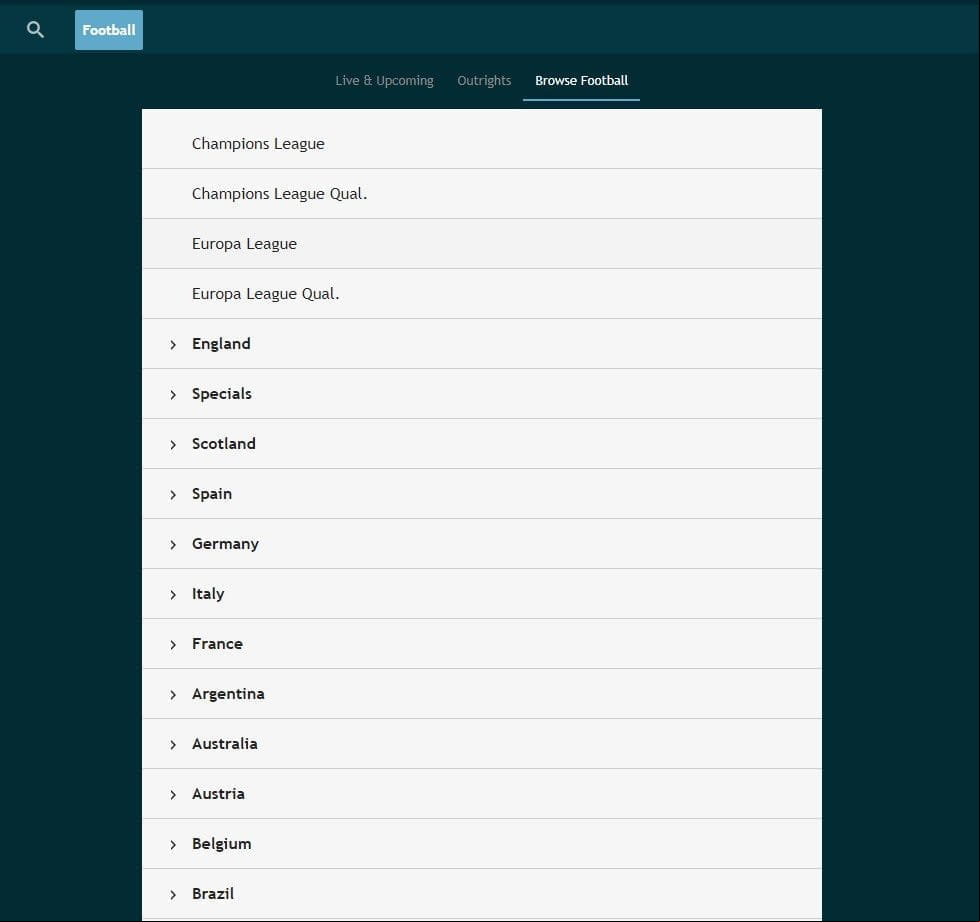Select the Italy label text
Screen dimensions: 980x922
(x=208, y=594)
